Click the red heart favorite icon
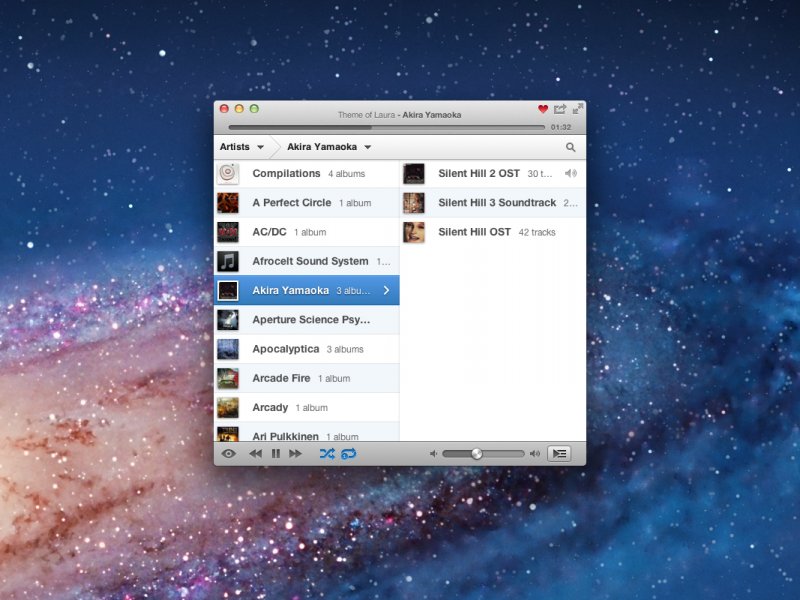Image resolution: width=800 pixels, height=600 pixels. click(x=543, y=109)
